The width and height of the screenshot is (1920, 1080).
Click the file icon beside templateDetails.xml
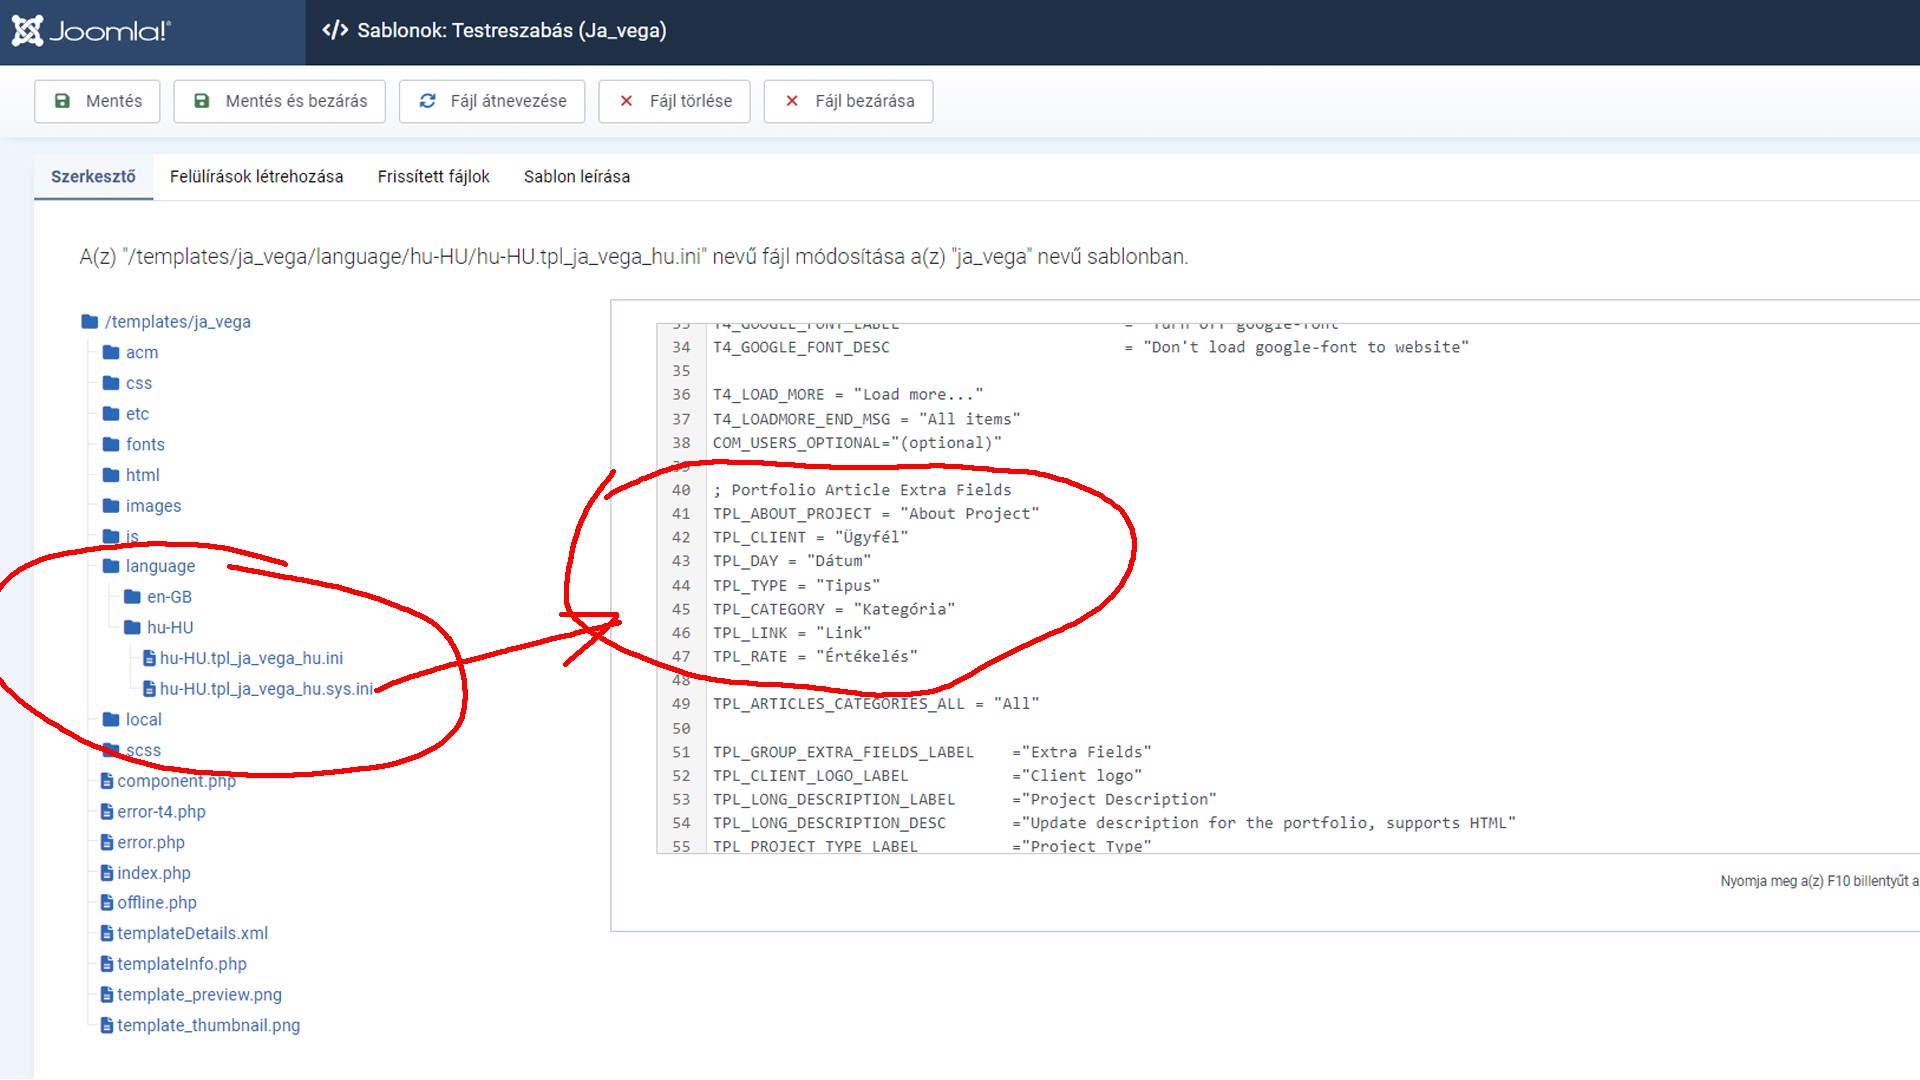pyautogui.click(x=107, y=934)
